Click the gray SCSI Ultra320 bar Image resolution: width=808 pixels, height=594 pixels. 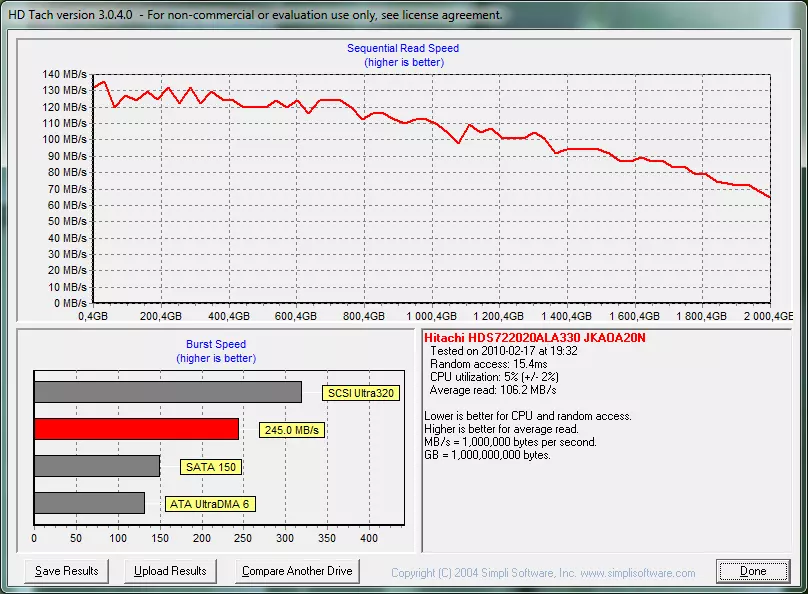(x=167, y=392)
